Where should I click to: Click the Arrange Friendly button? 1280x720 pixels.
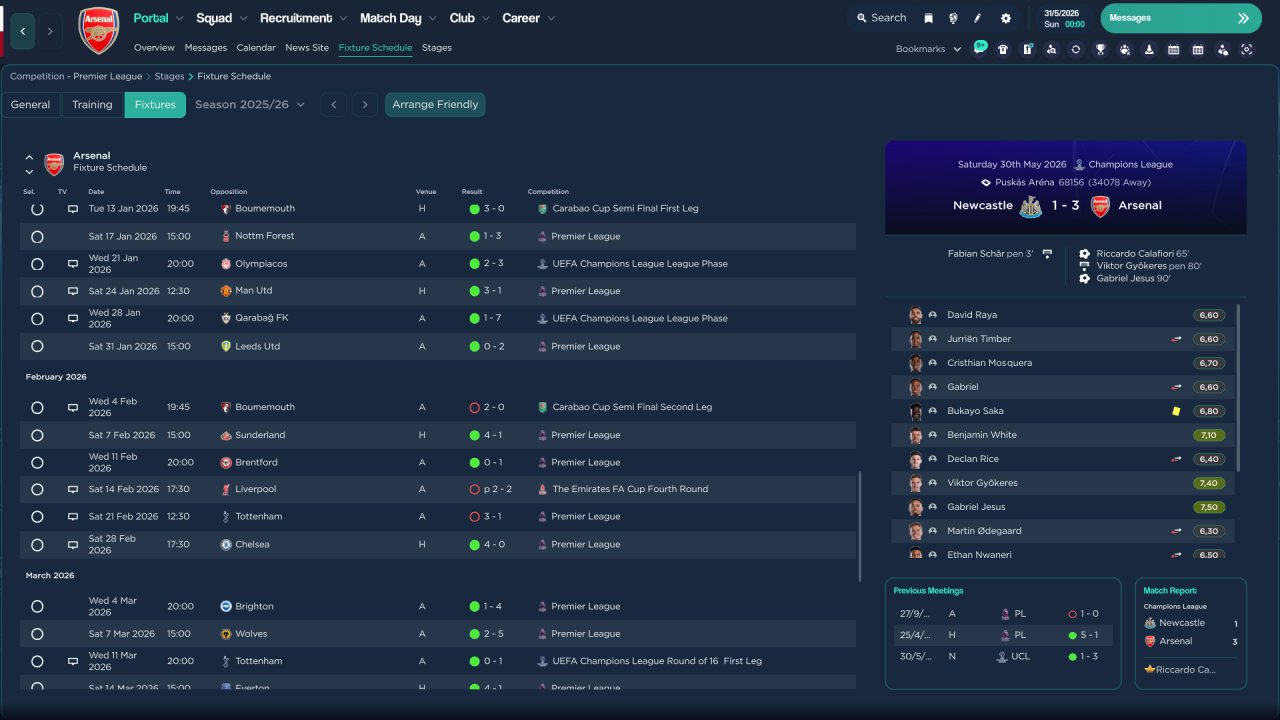435,105
